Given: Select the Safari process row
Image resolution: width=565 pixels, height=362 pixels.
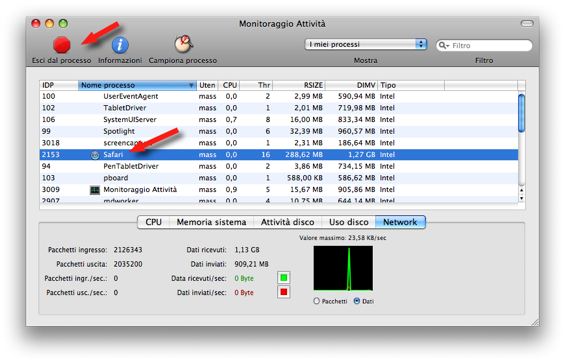Looking at the screenshot, I should coord(279,155).
